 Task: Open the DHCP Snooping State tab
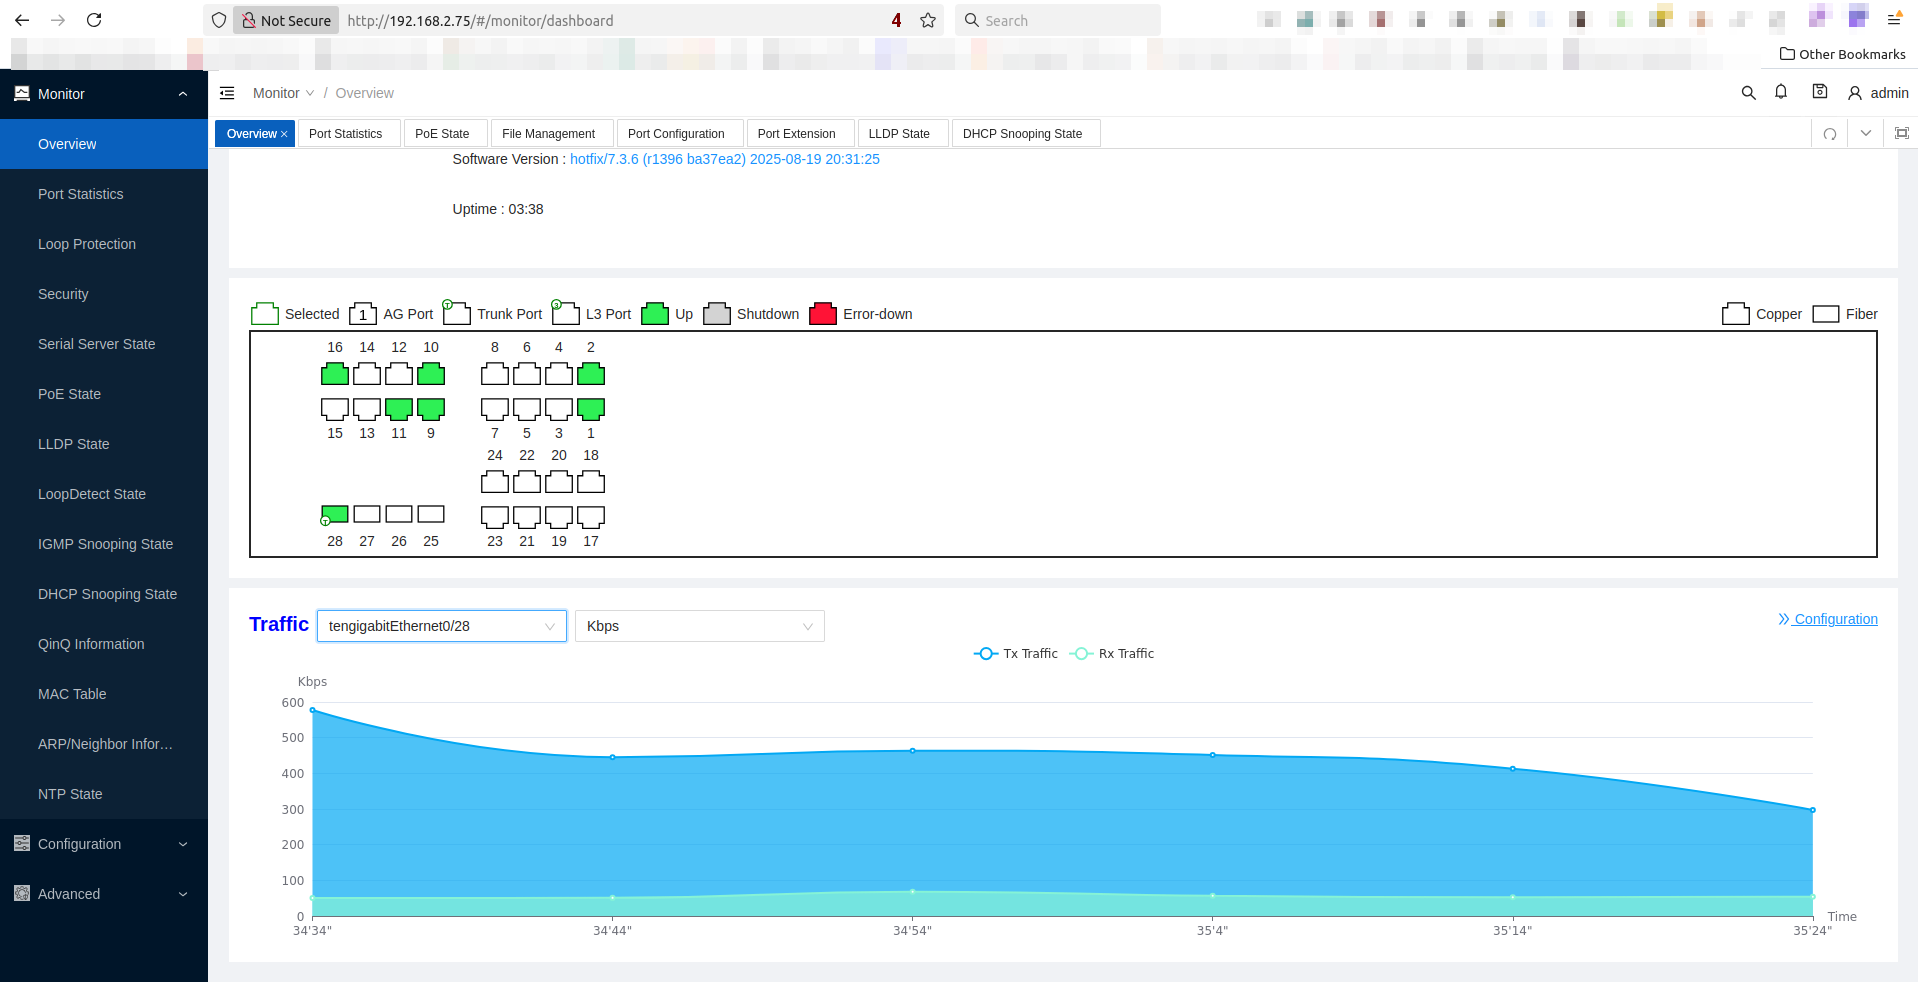(x=1022, y=133)
